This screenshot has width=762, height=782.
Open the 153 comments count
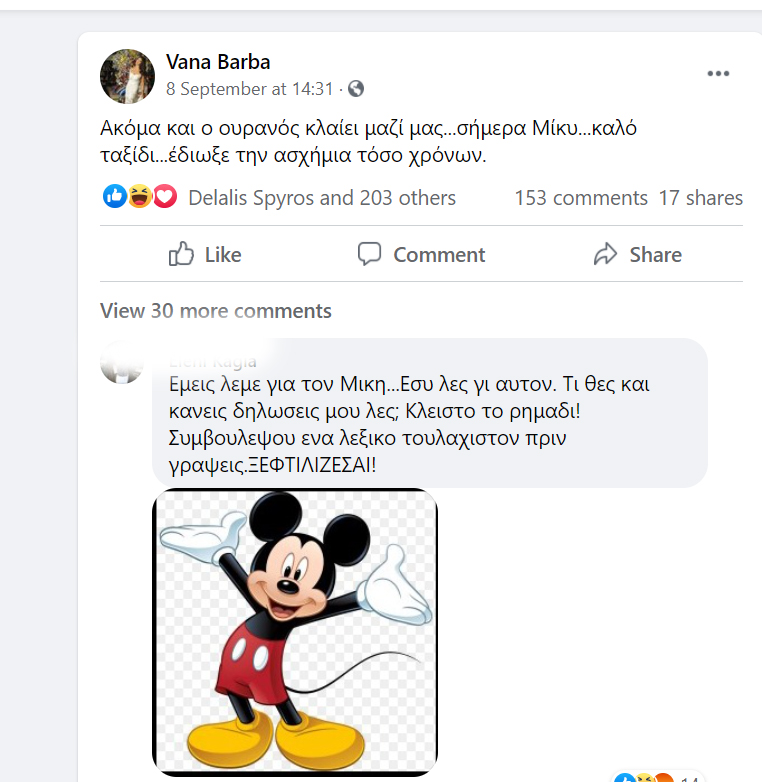click(x=580, y=198)
